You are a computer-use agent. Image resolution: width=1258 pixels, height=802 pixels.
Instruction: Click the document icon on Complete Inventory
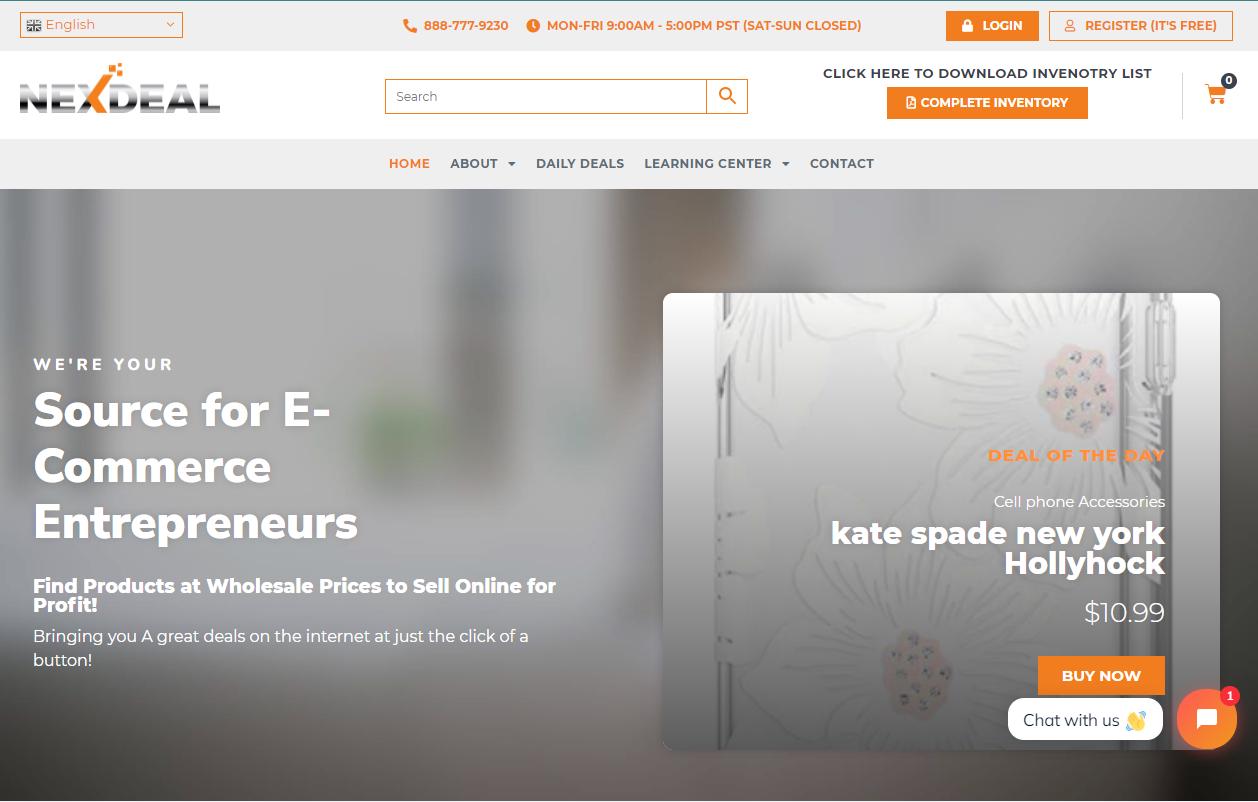911,103
